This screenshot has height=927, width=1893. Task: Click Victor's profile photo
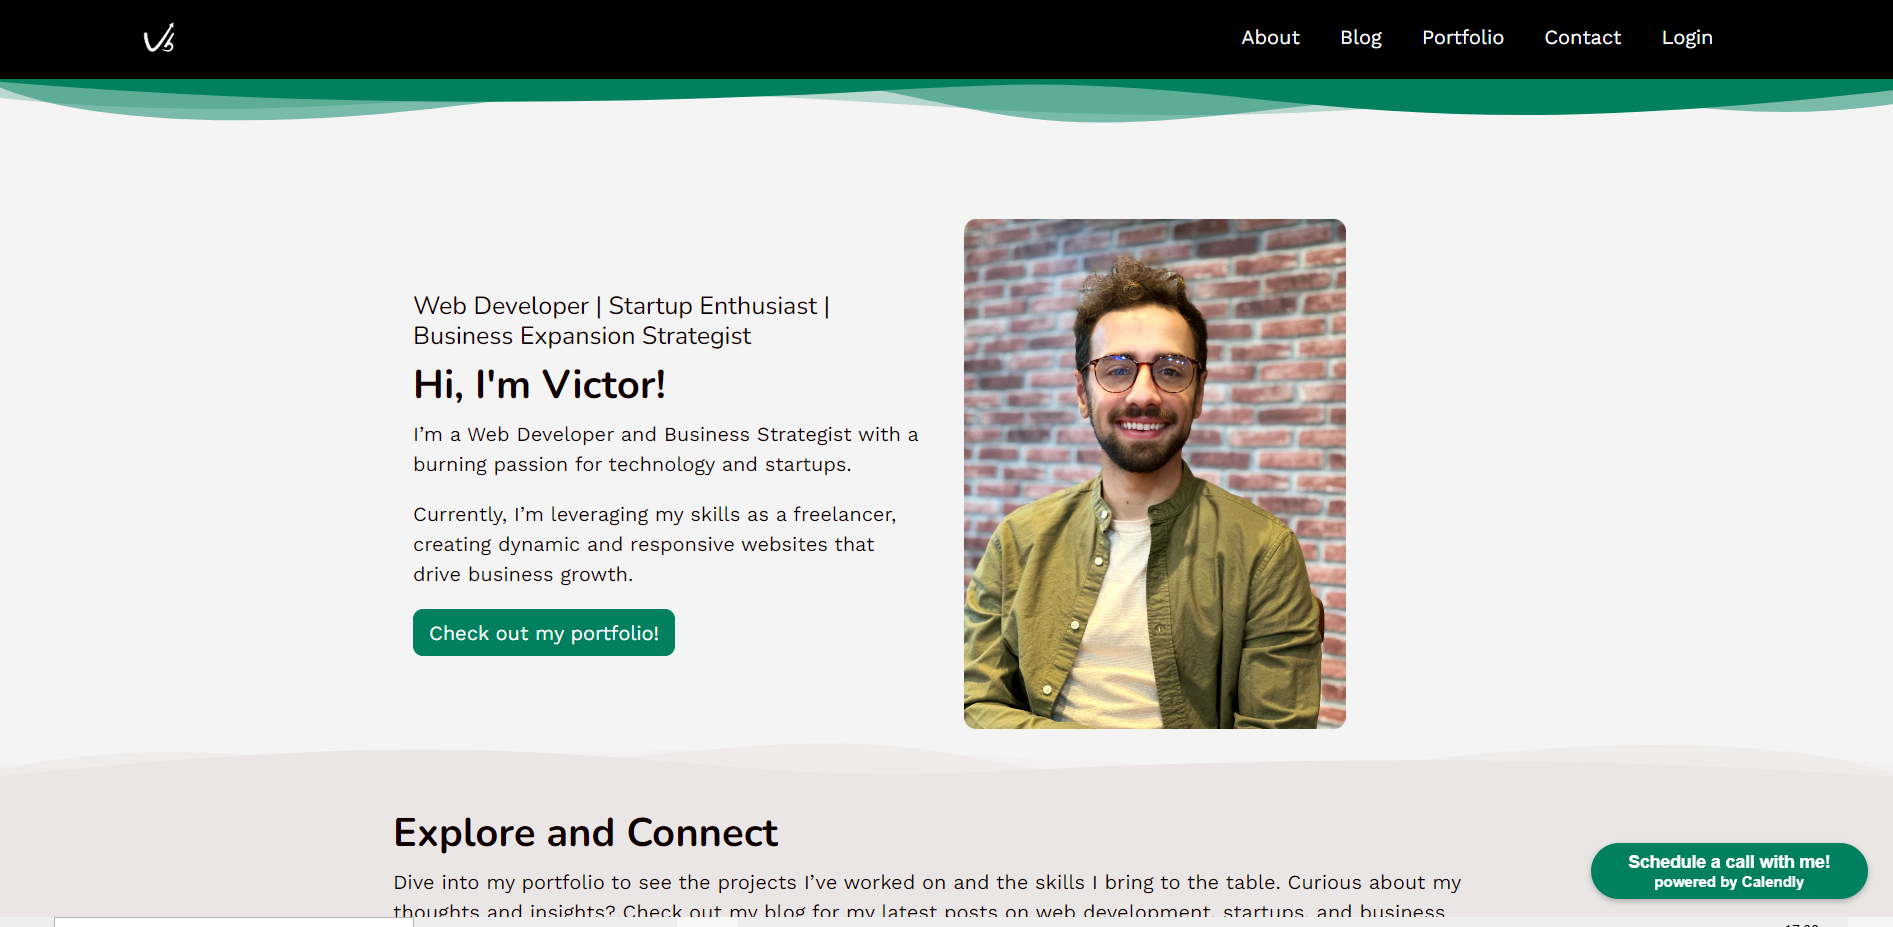pyautogui.click(x=1154, y=474)
